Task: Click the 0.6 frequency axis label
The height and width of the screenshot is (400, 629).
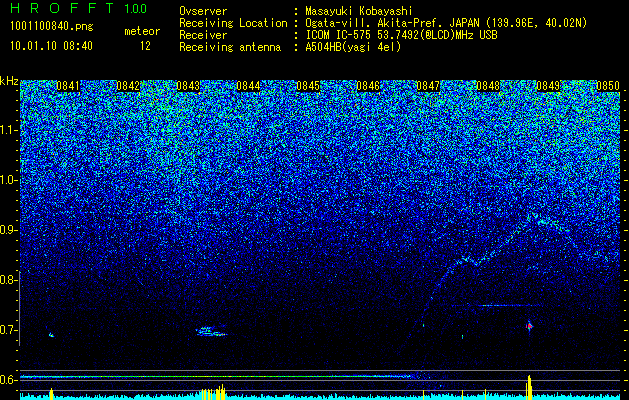Action: pyautogui.click(x=8, y=380)
